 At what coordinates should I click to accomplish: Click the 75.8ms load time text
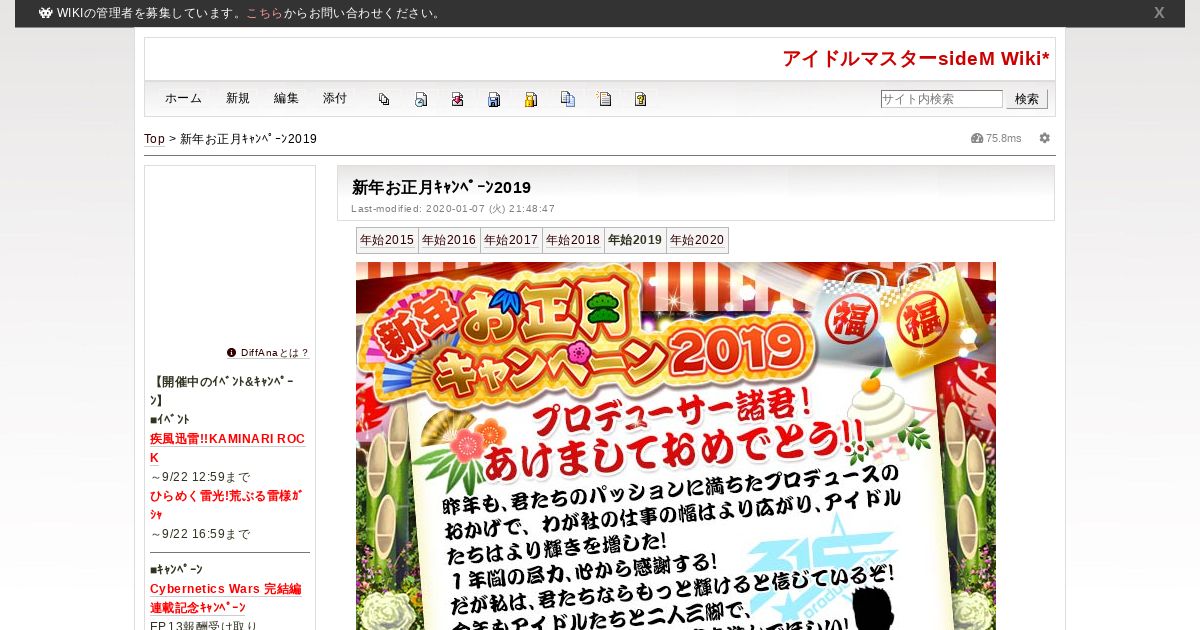click(x=1004, y=138)
